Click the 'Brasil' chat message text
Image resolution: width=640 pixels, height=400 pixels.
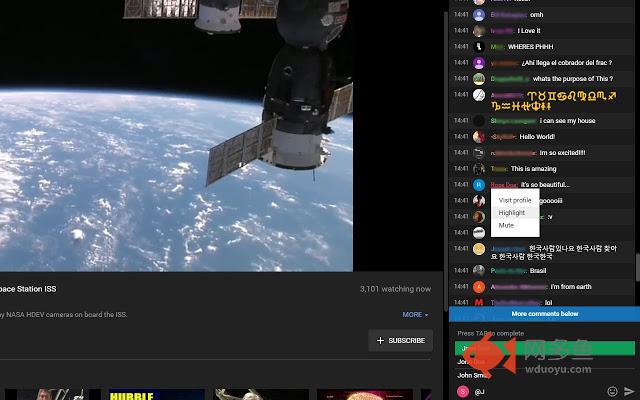pyautogui.click(x=538, y=271)
